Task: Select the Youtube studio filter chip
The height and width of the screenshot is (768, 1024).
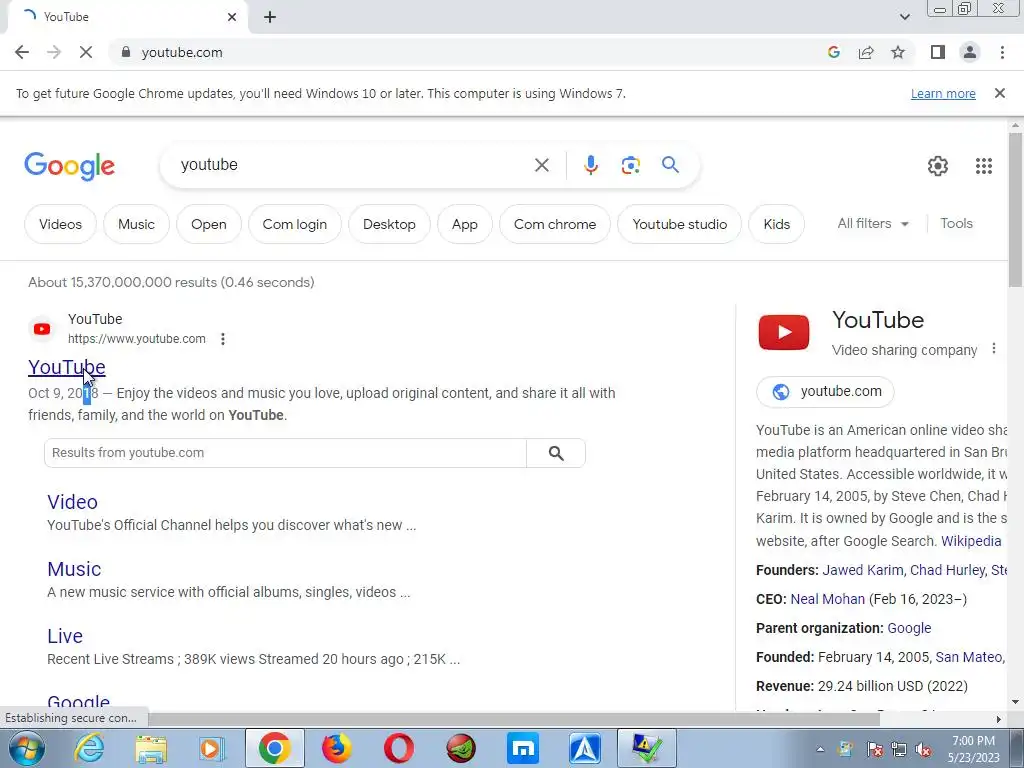Action: click(x=679, y=224)
